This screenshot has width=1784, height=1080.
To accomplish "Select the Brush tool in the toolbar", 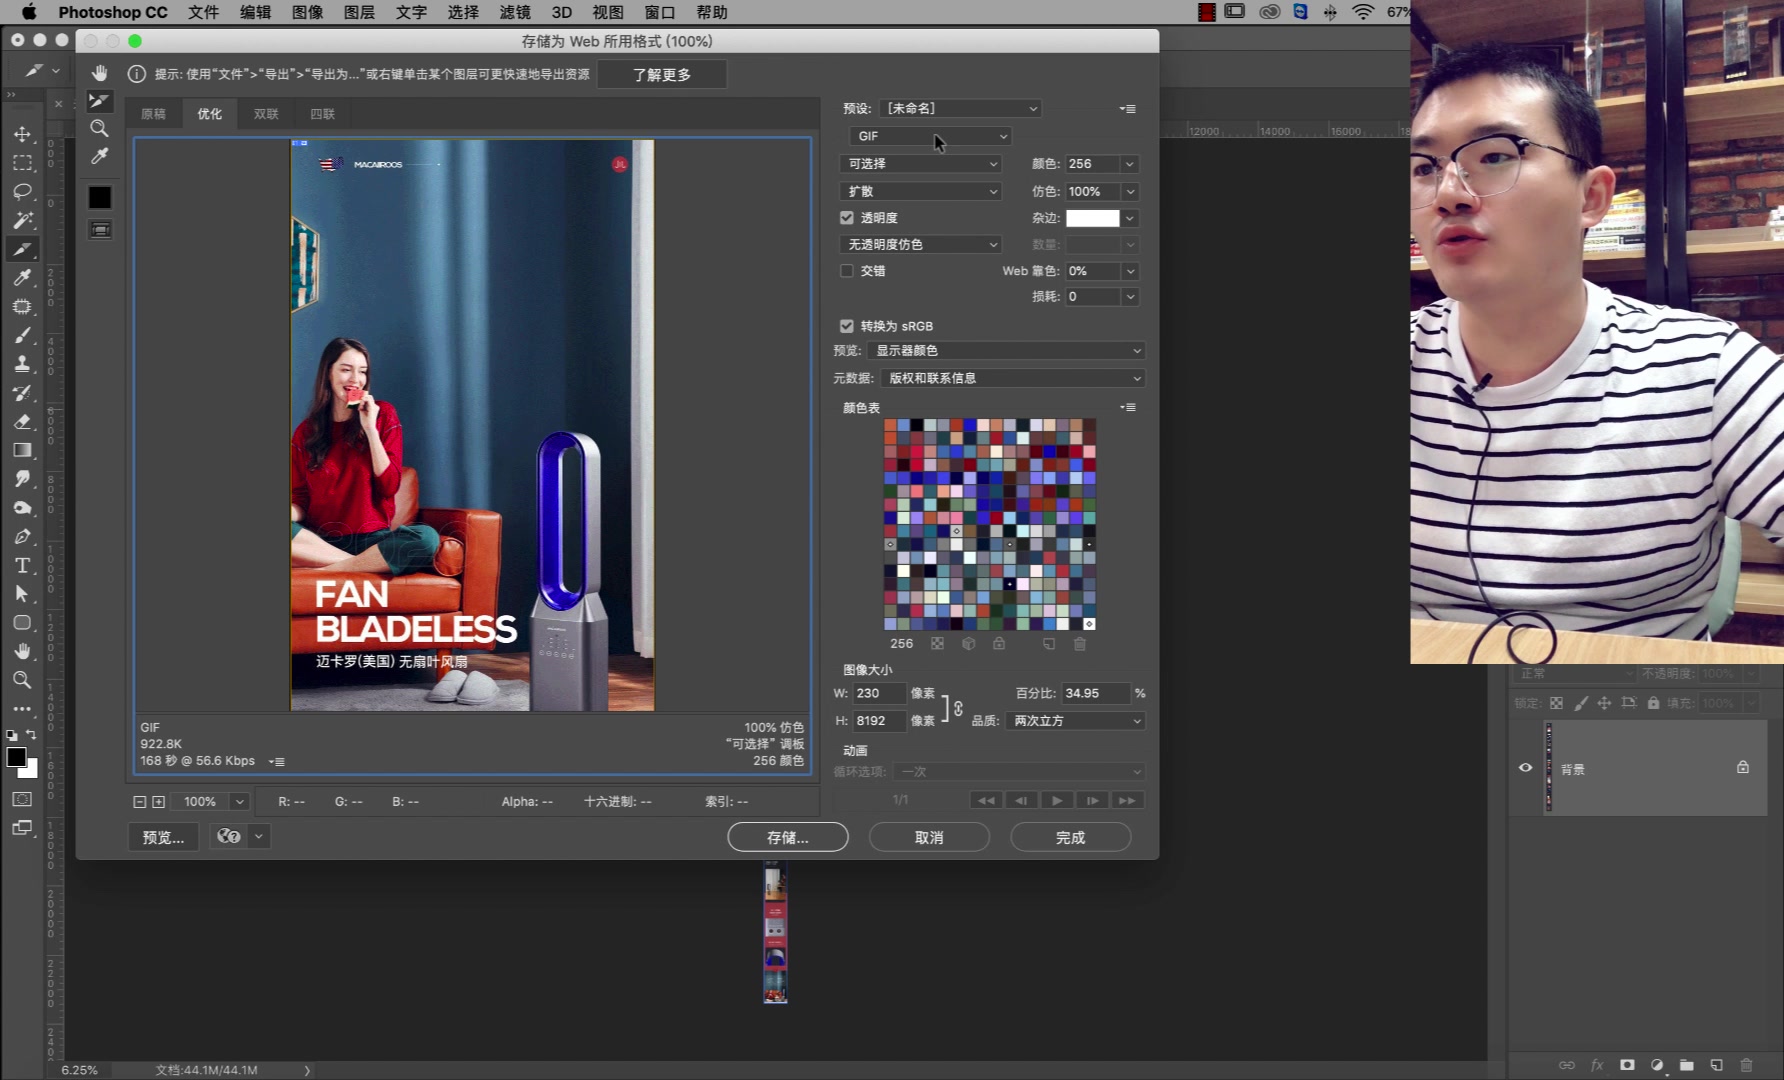I will (x=22, y=335).
